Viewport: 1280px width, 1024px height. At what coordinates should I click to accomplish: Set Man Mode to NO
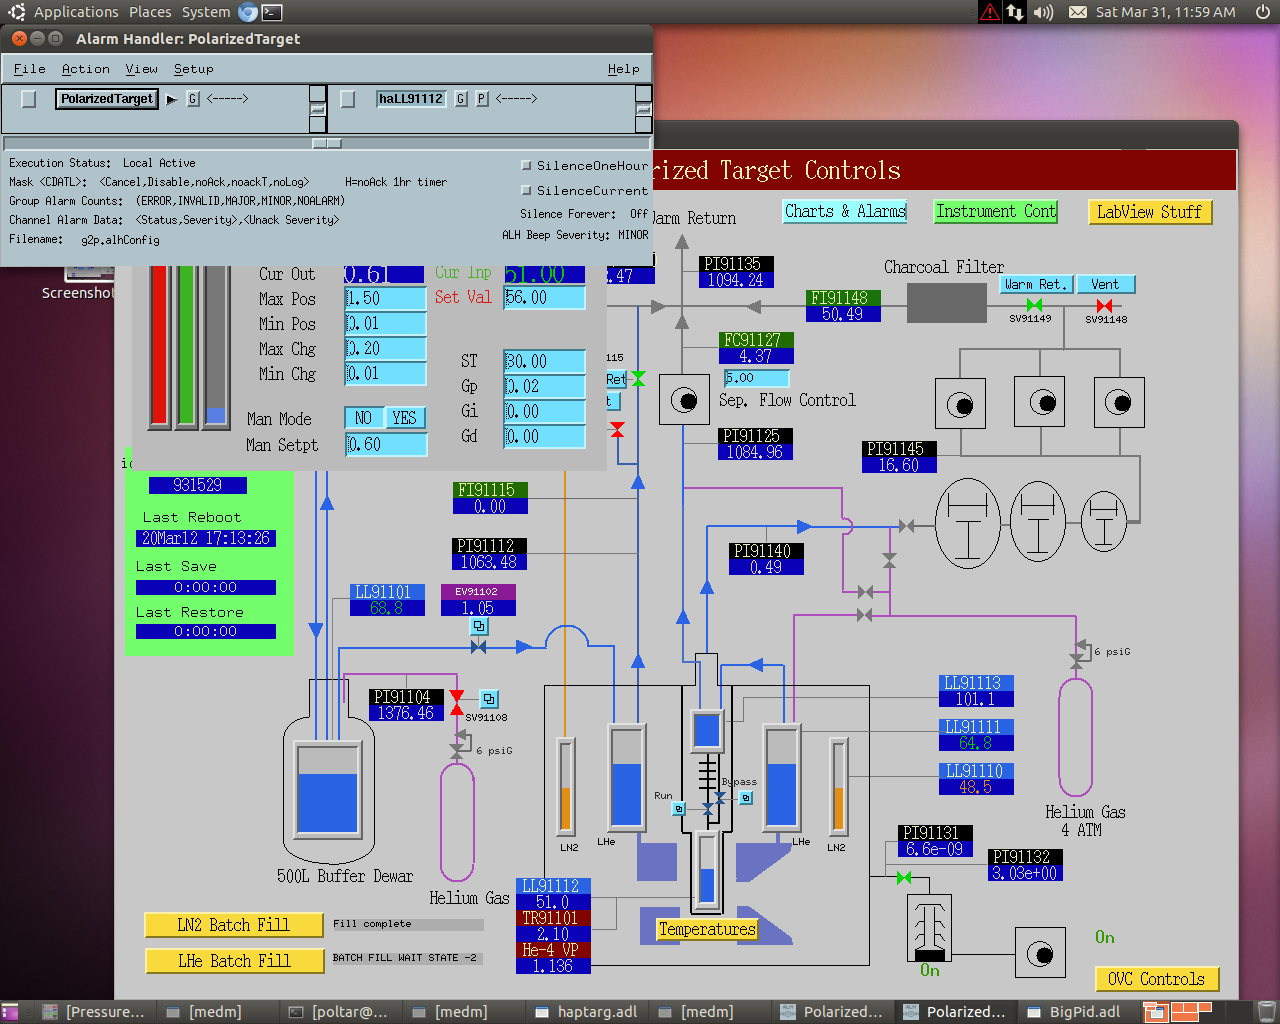click(x=364, y=418)
